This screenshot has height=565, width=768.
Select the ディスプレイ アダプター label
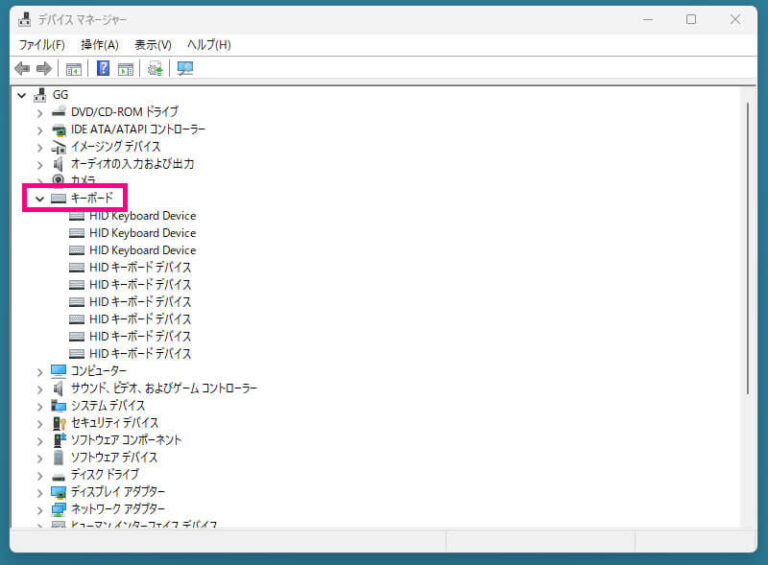[x=118, y=492]
